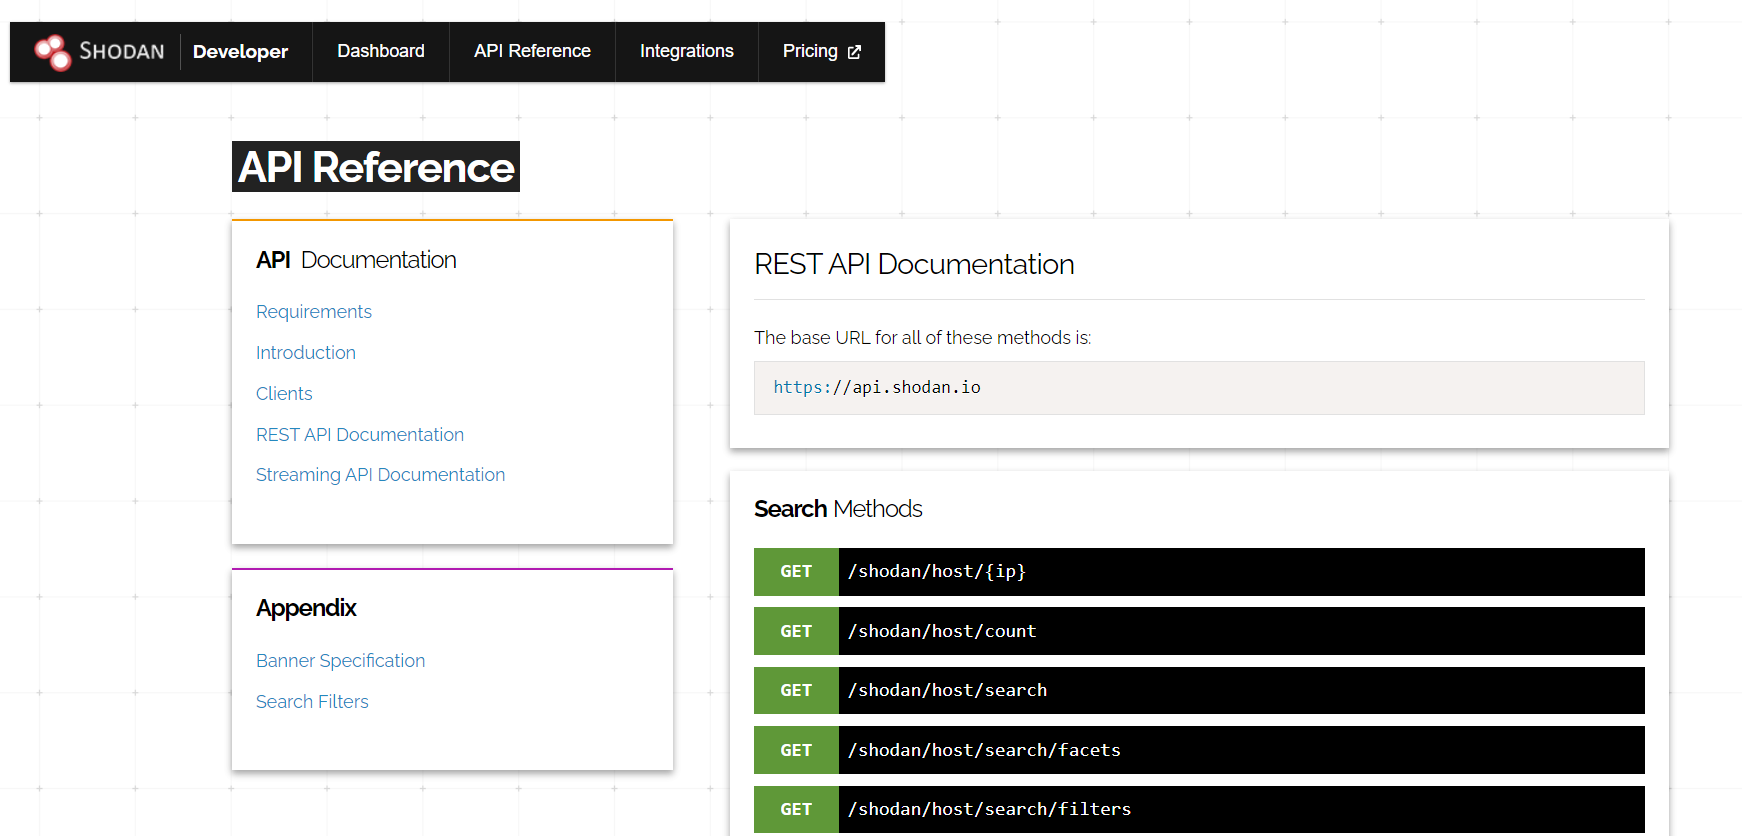Open the Pricing page
Screen dimensions: 1742x836
(x=821, y=51)
